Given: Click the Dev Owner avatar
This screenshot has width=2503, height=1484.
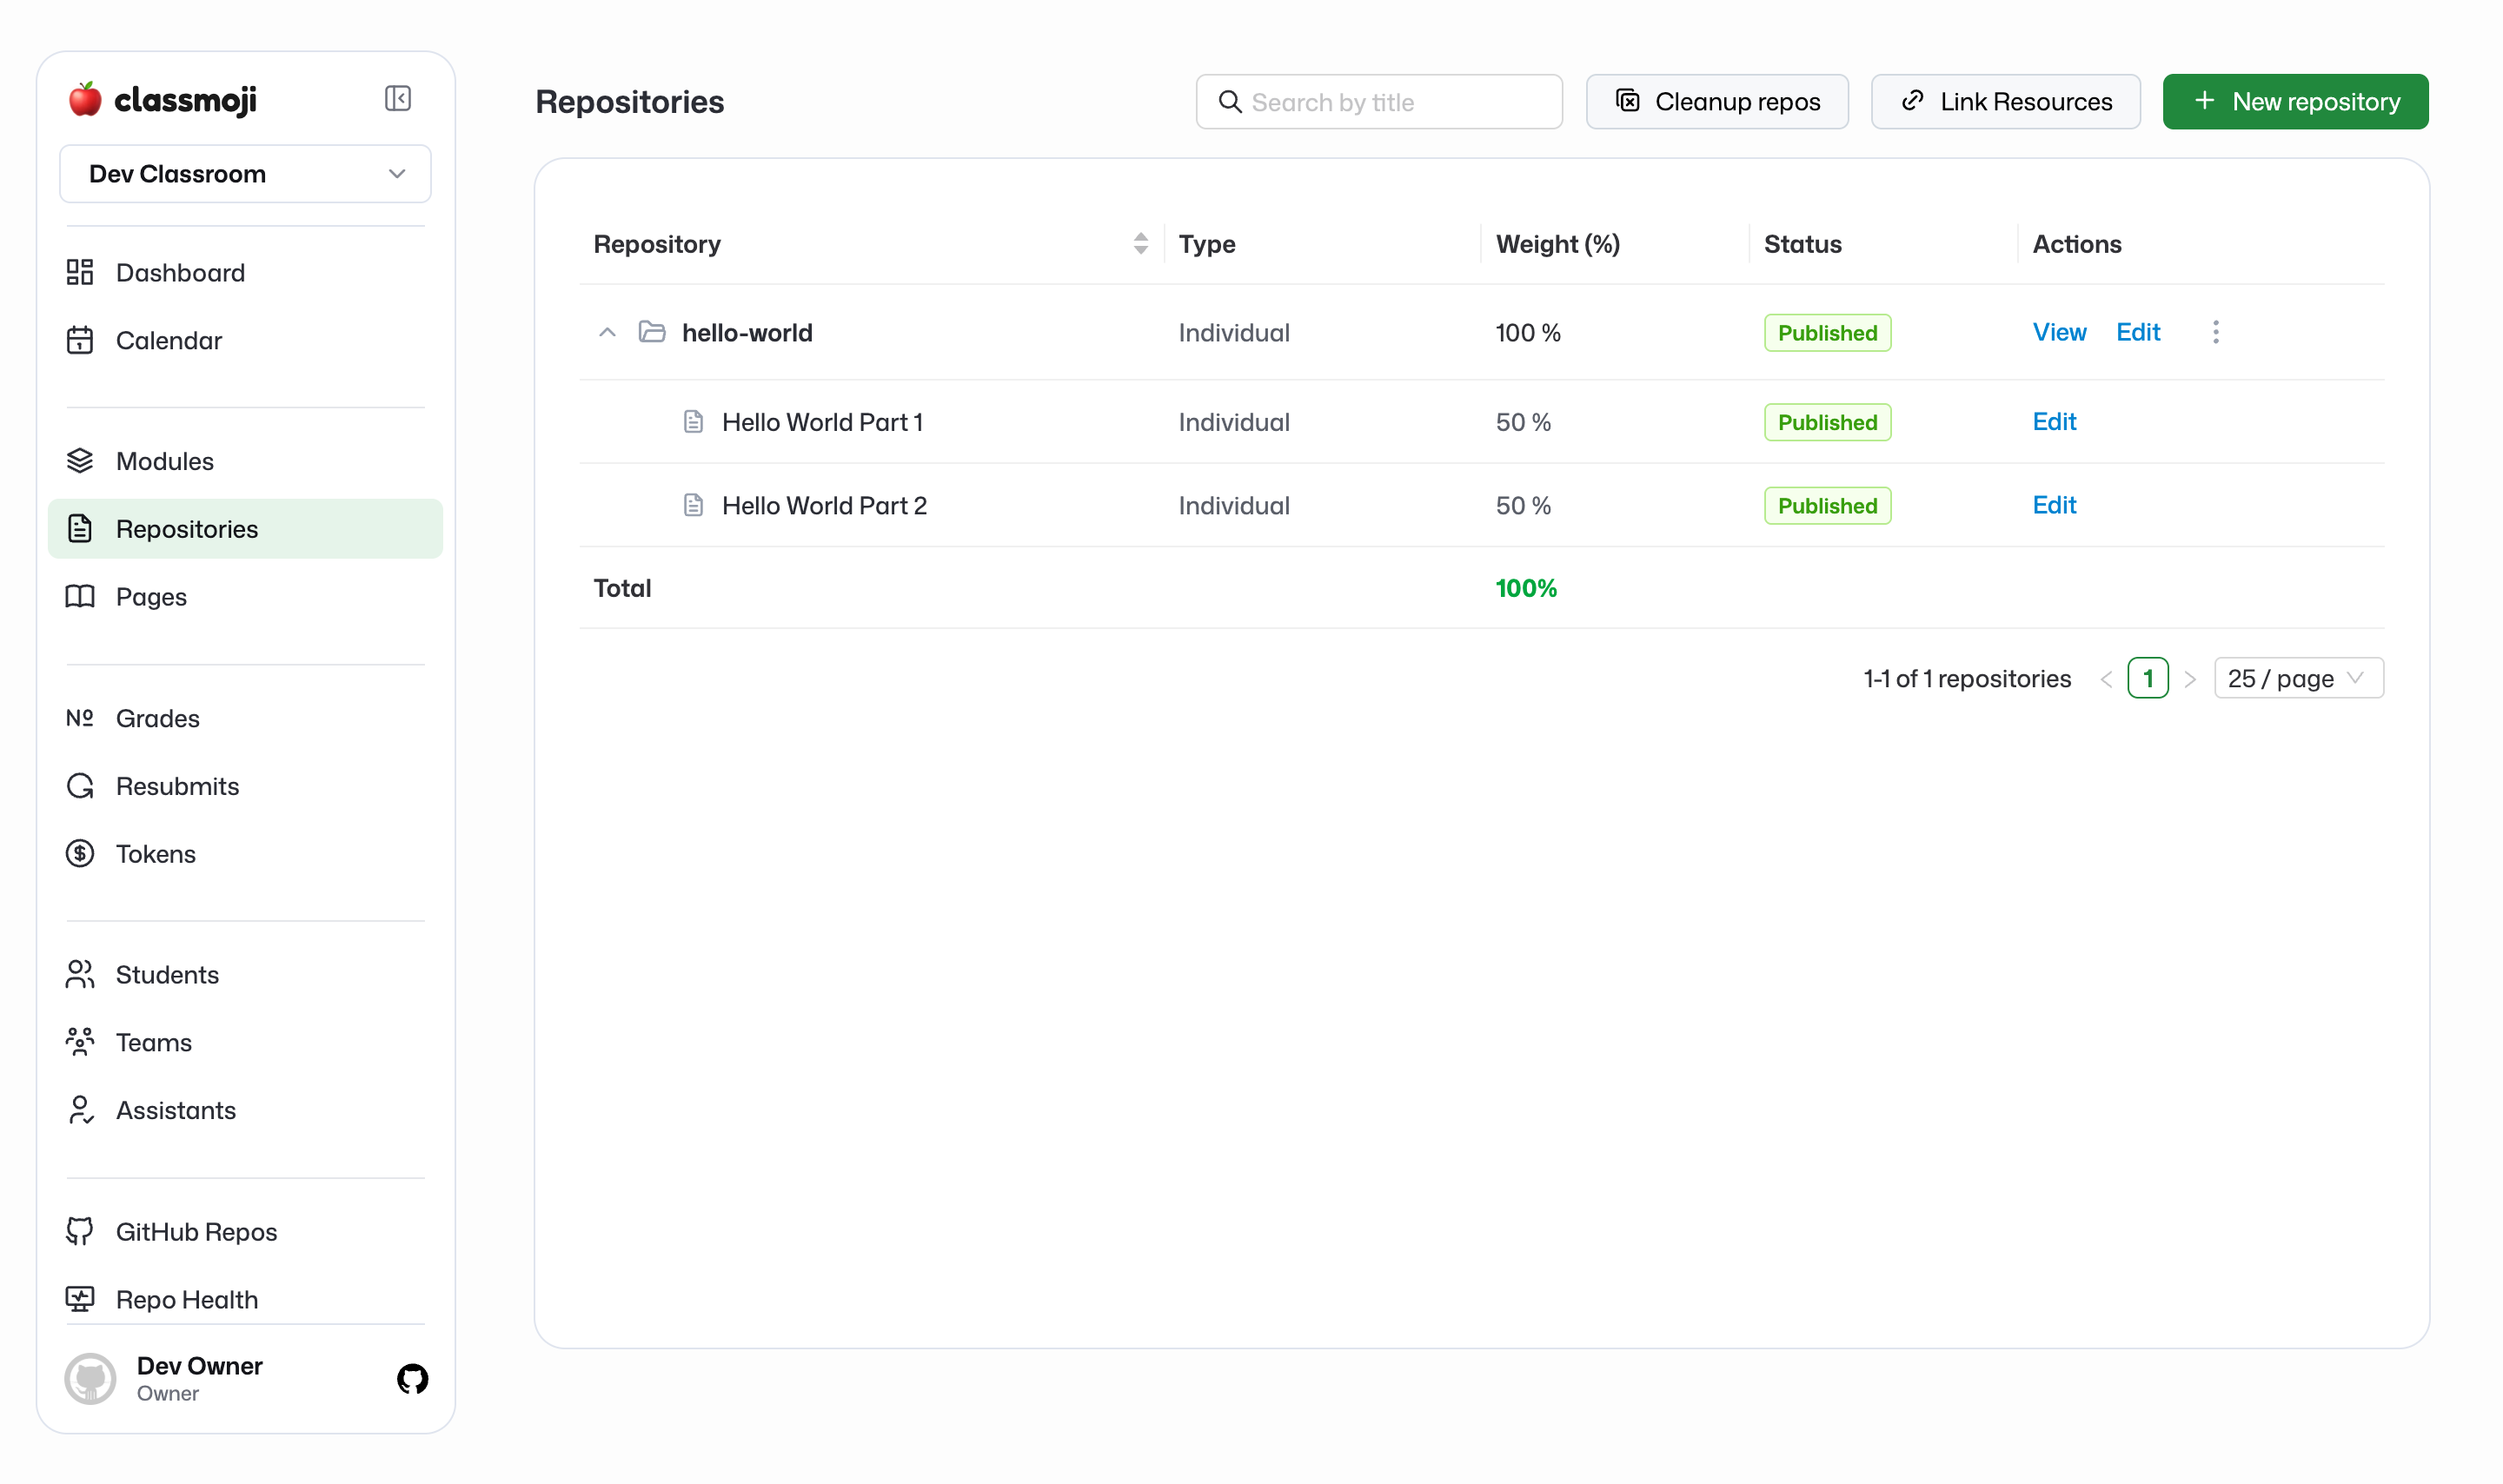Looking at the screenshot, I should pos(91,1379).
